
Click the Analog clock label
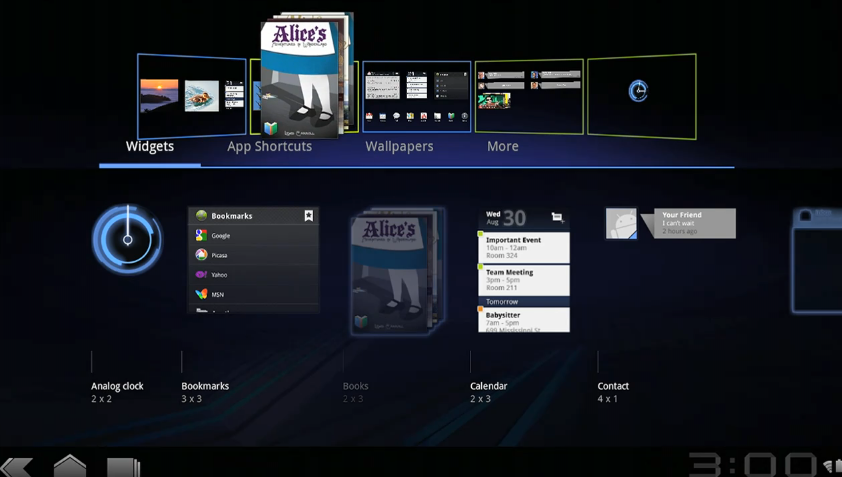(117, 386)
